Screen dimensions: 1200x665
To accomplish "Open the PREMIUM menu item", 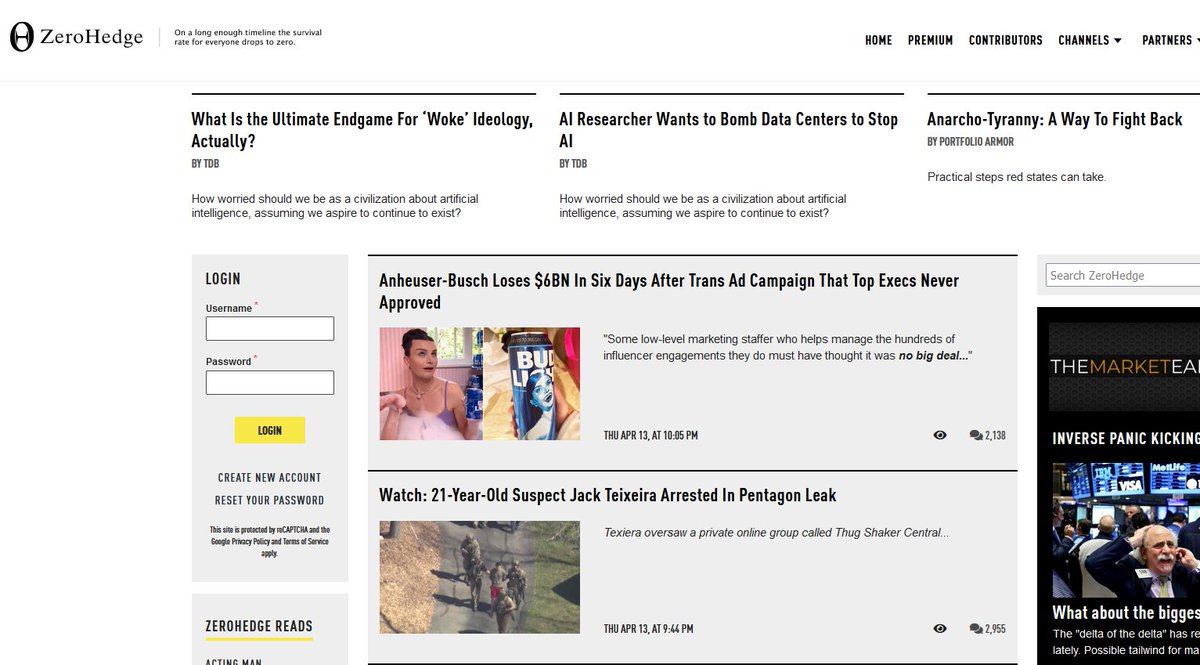I will click(x=930, y=40).
